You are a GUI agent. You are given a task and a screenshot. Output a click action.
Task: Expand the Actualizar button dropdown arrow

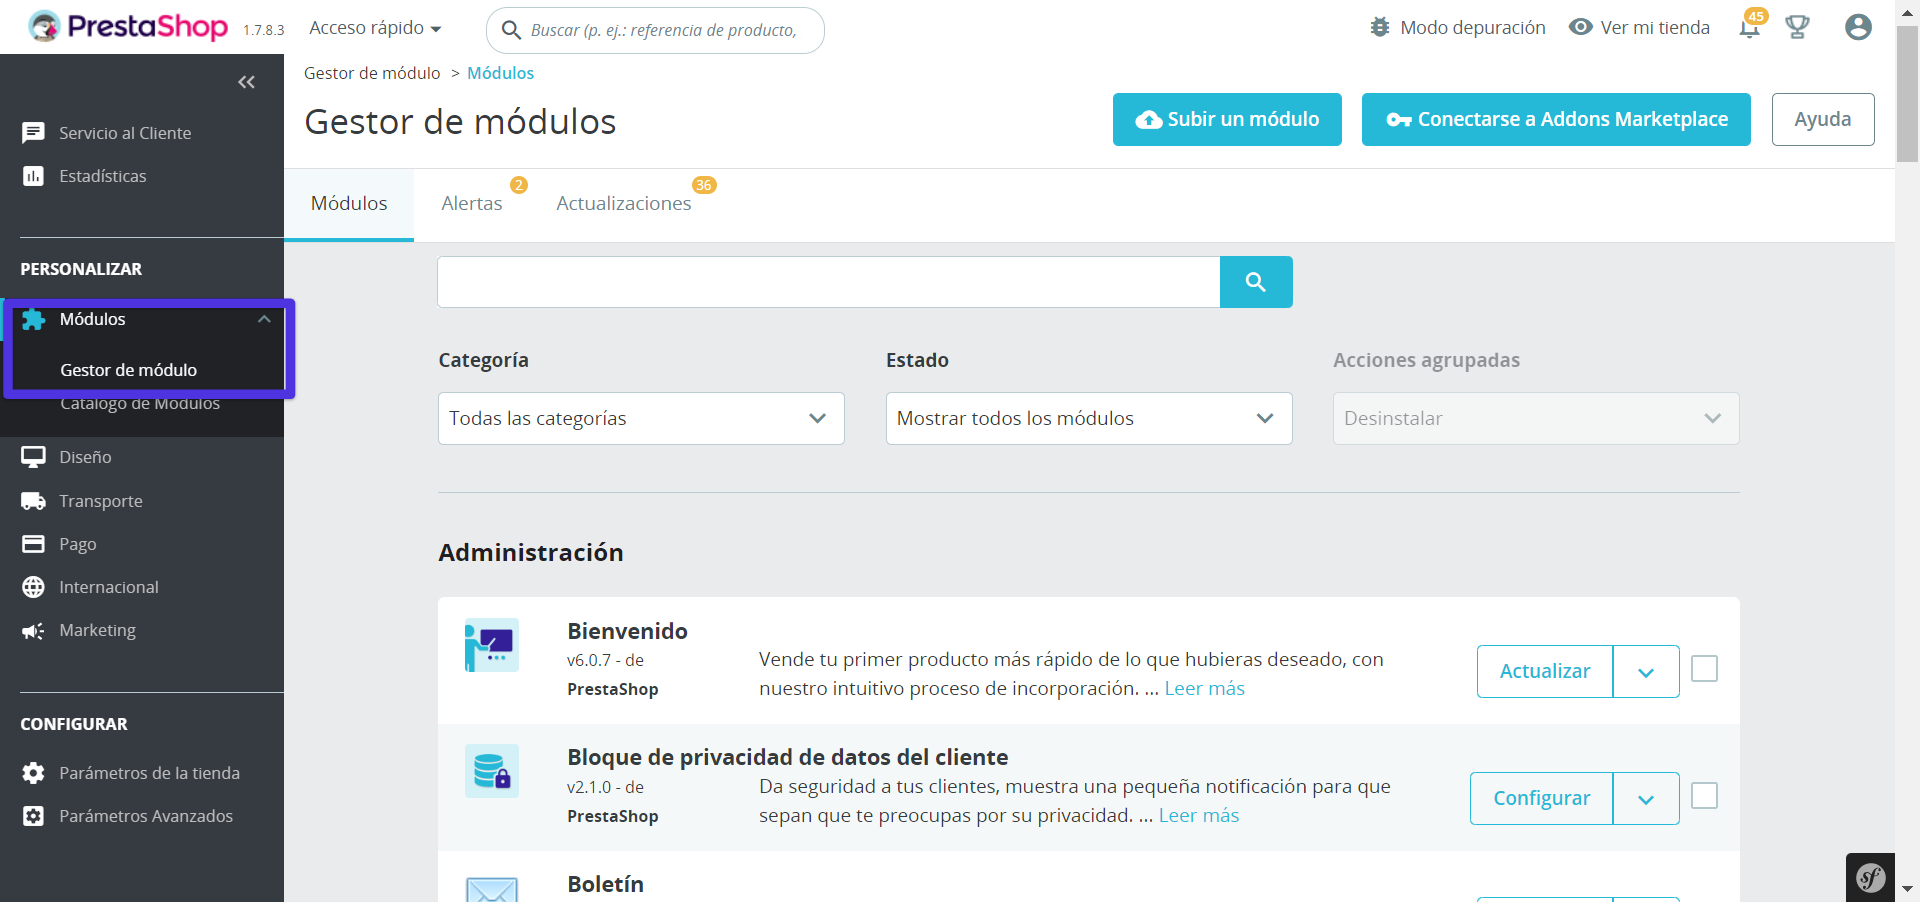pyautogui.click(x=1646, y=672)
